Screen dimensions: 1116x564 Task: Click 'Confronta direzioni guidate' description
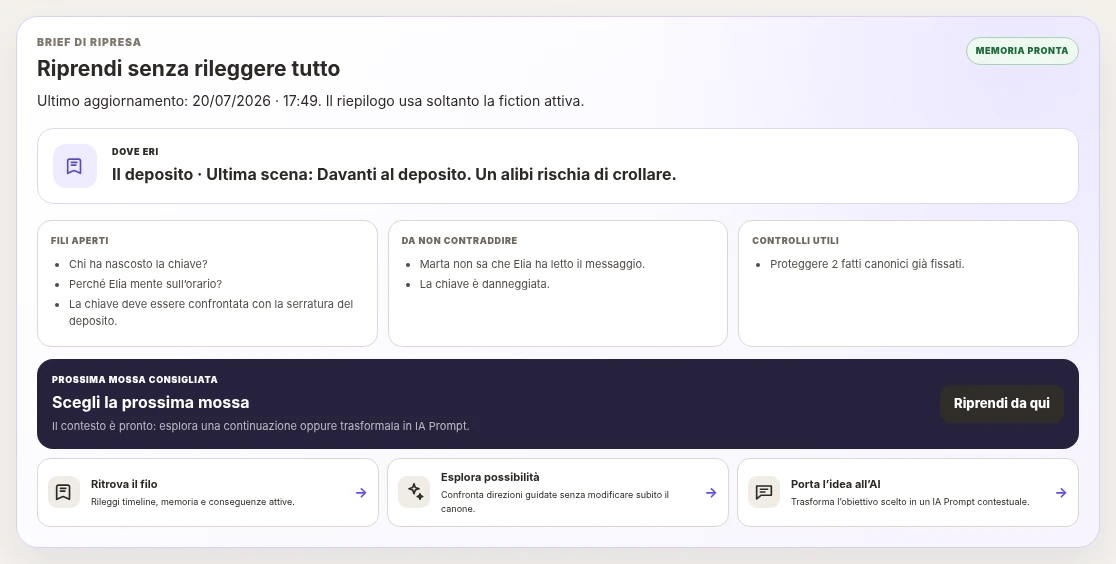coord(554,502)
